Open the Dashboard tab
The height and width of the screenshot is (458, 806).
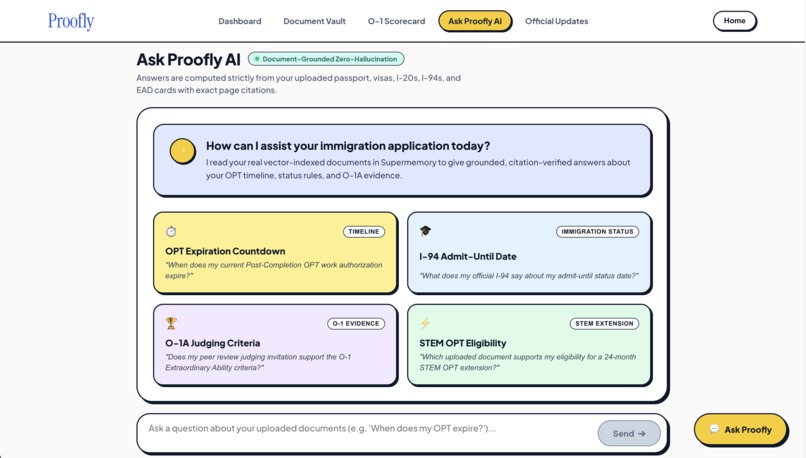tap(240, 21)
